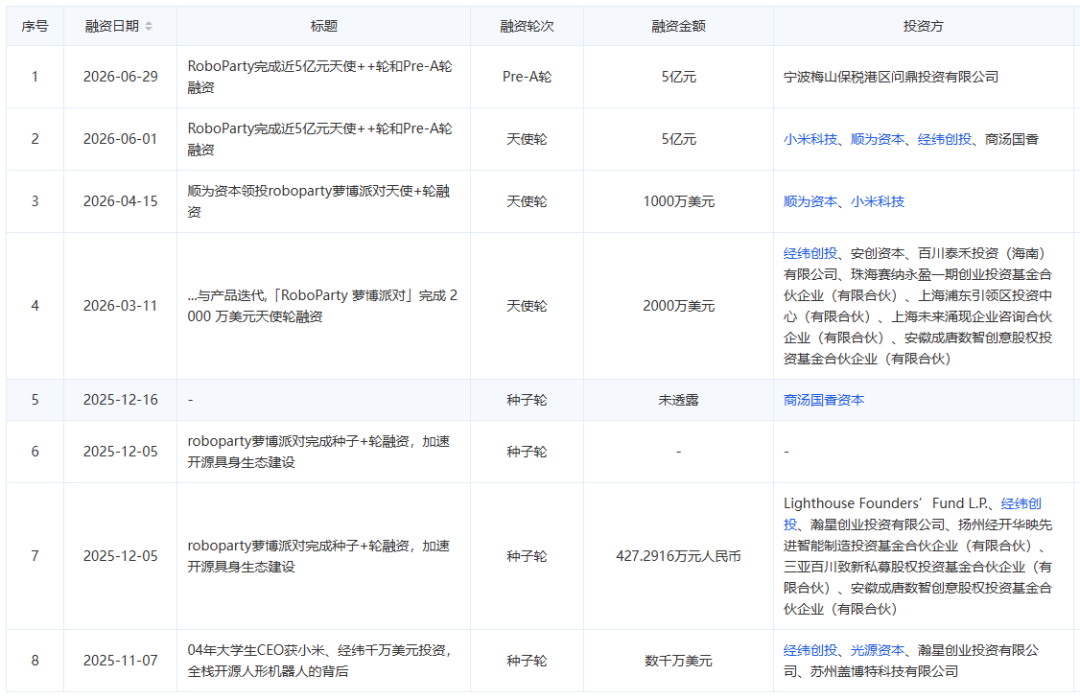Open 经纬创投 investor link in row 2
The image size is (1080, 699).
(944, 139)
